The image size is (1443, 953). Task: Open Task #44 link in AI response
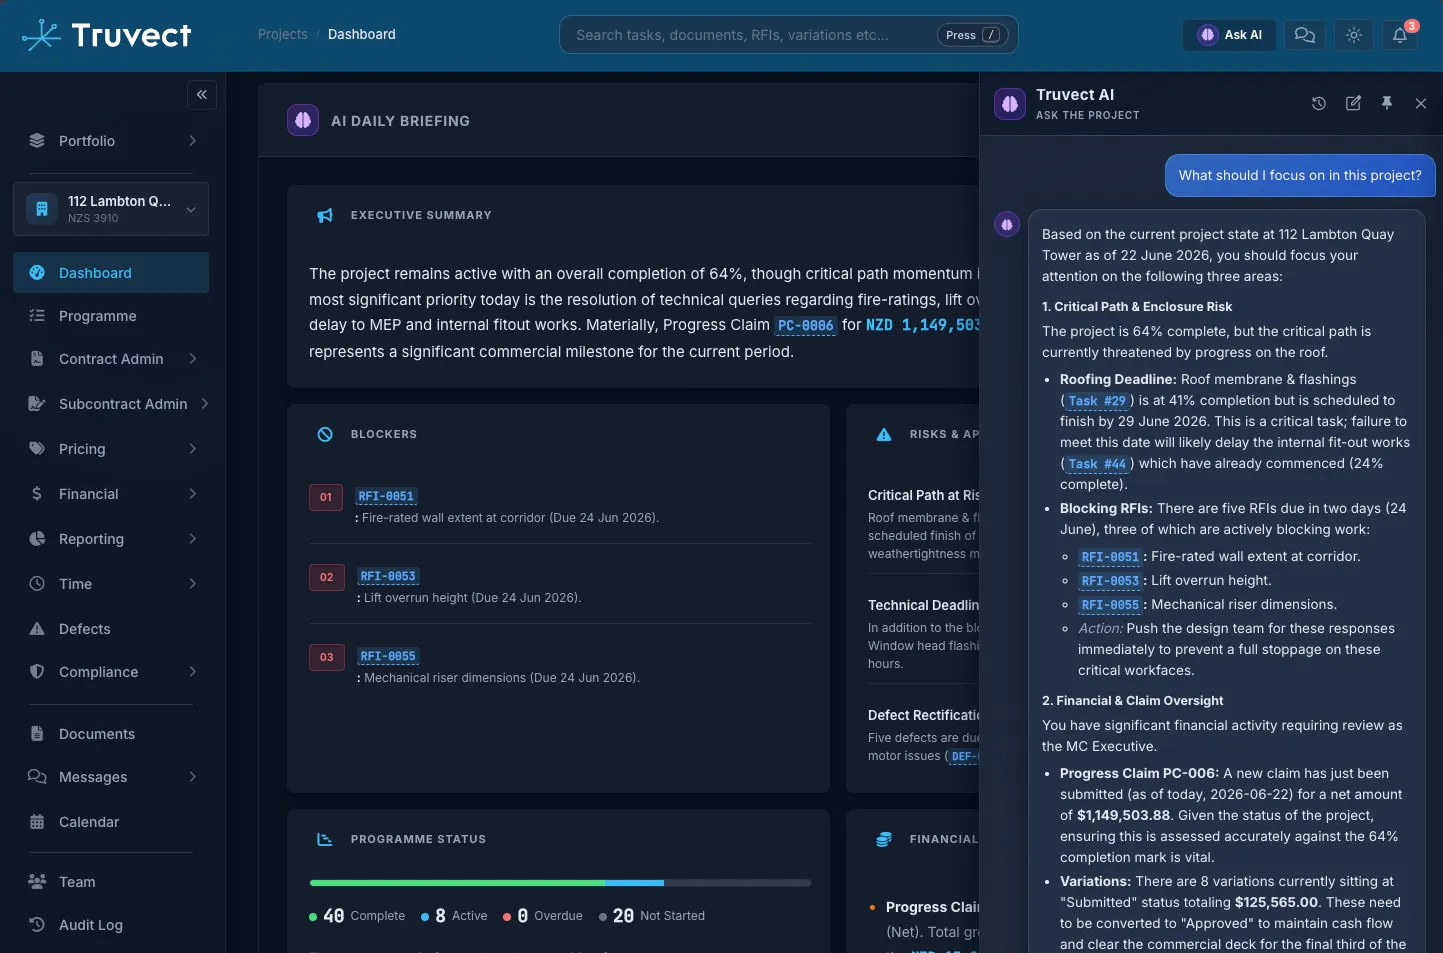pyautogui.click(x=1097, y=464)
